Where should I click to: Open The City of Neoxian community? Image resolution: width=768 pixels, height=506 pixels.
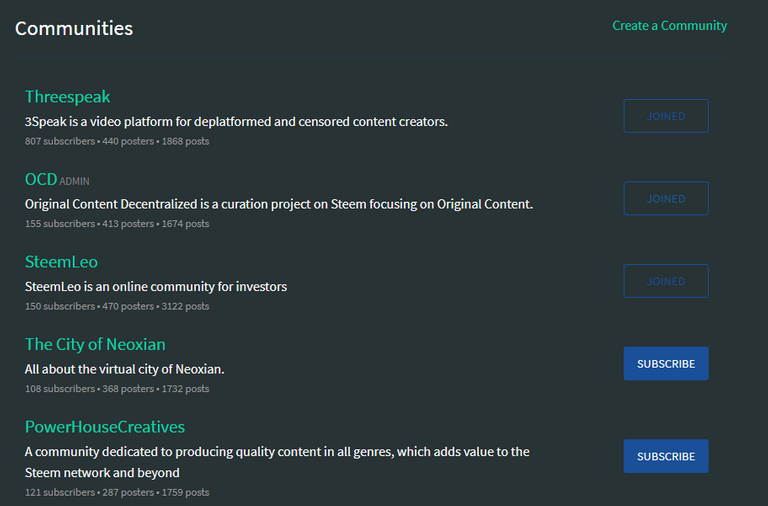pos(95,344)
